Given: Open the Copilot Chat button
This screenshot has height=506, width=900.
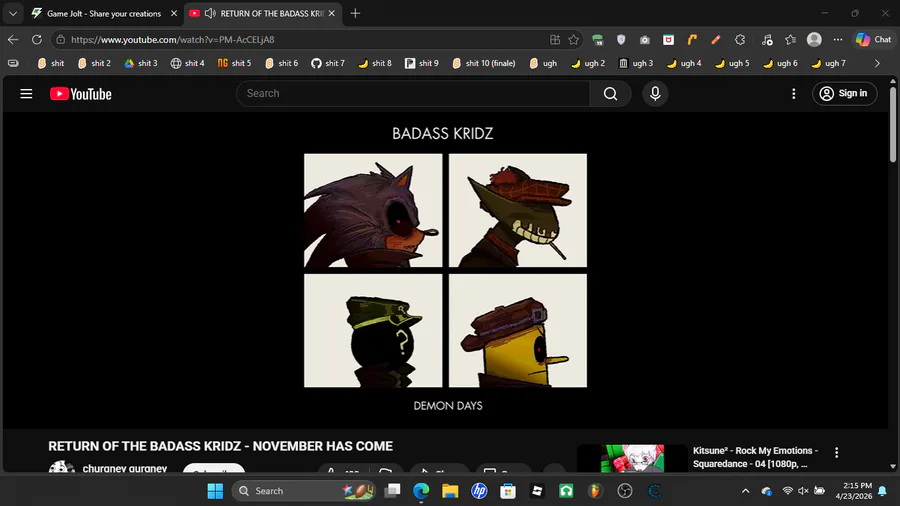Looking at the screenshot, I should (874, 40).
